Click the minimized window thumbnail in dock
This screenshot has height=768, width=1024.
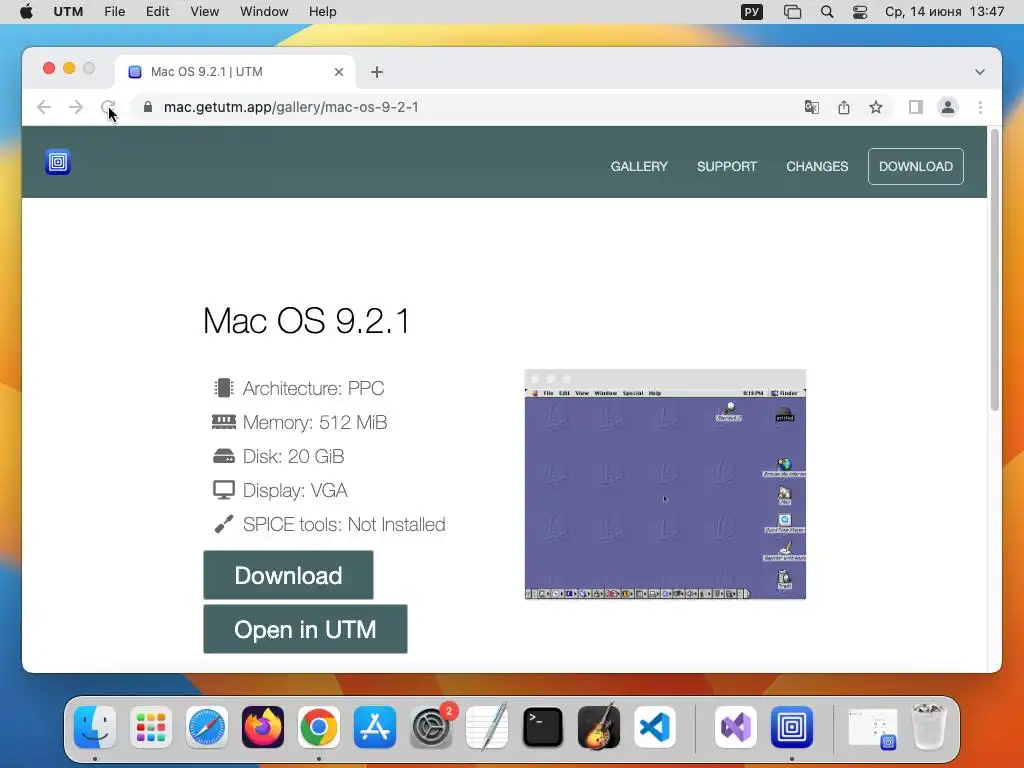click(x=872, y=727)
